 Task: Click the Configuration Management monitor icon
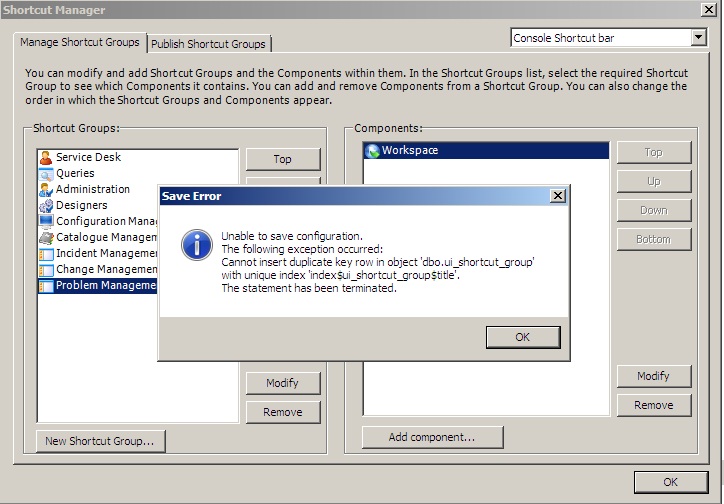pyautogui.click(x=46, y=221)
